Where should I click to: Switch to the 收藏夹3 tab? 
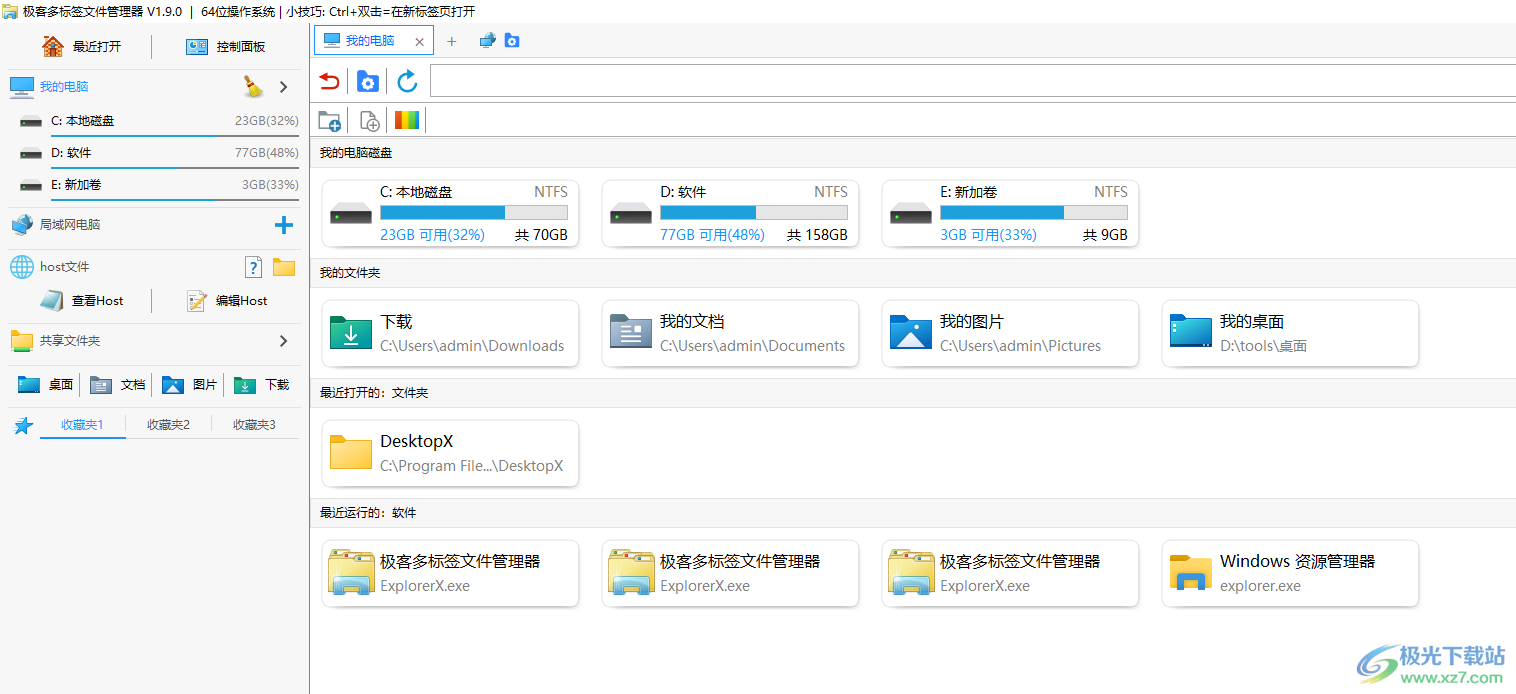pos(254,425)
